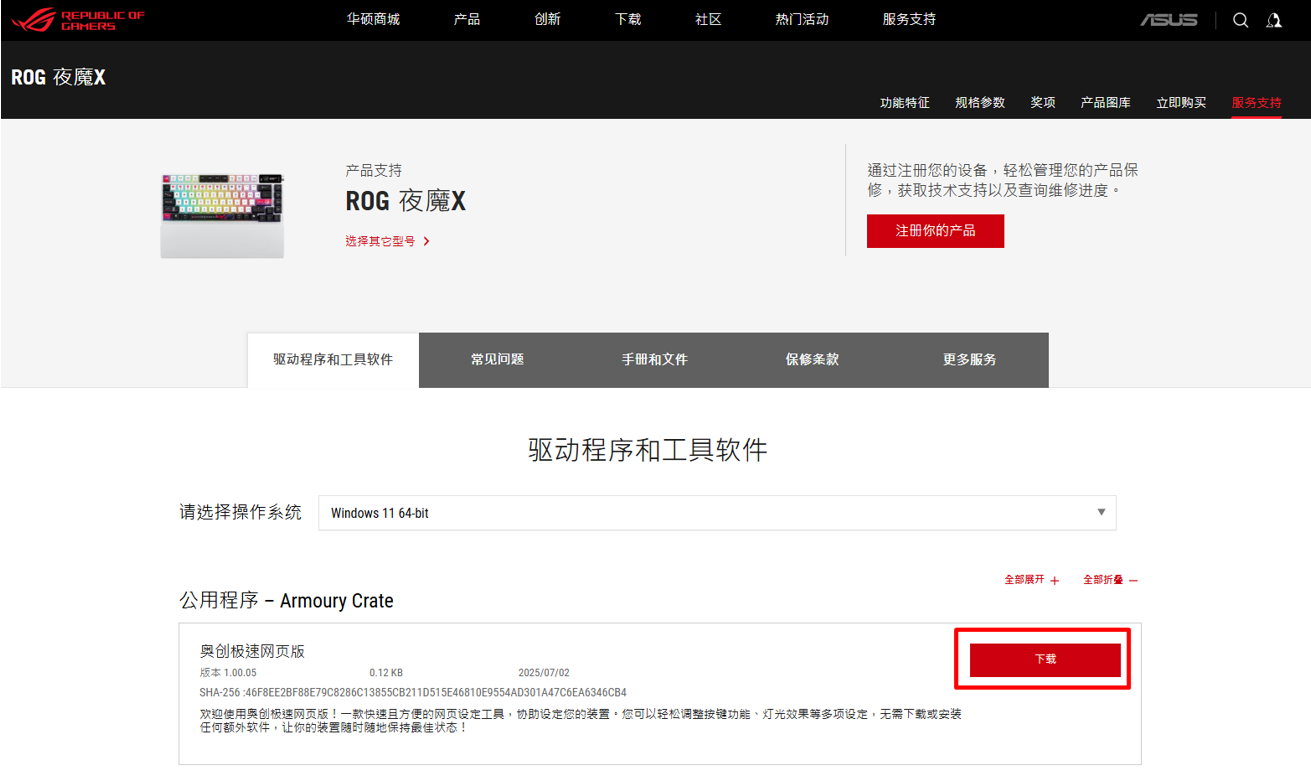1311x778 pixels.
Task: Open the ASUS logo link
Action: [1169, 20]
